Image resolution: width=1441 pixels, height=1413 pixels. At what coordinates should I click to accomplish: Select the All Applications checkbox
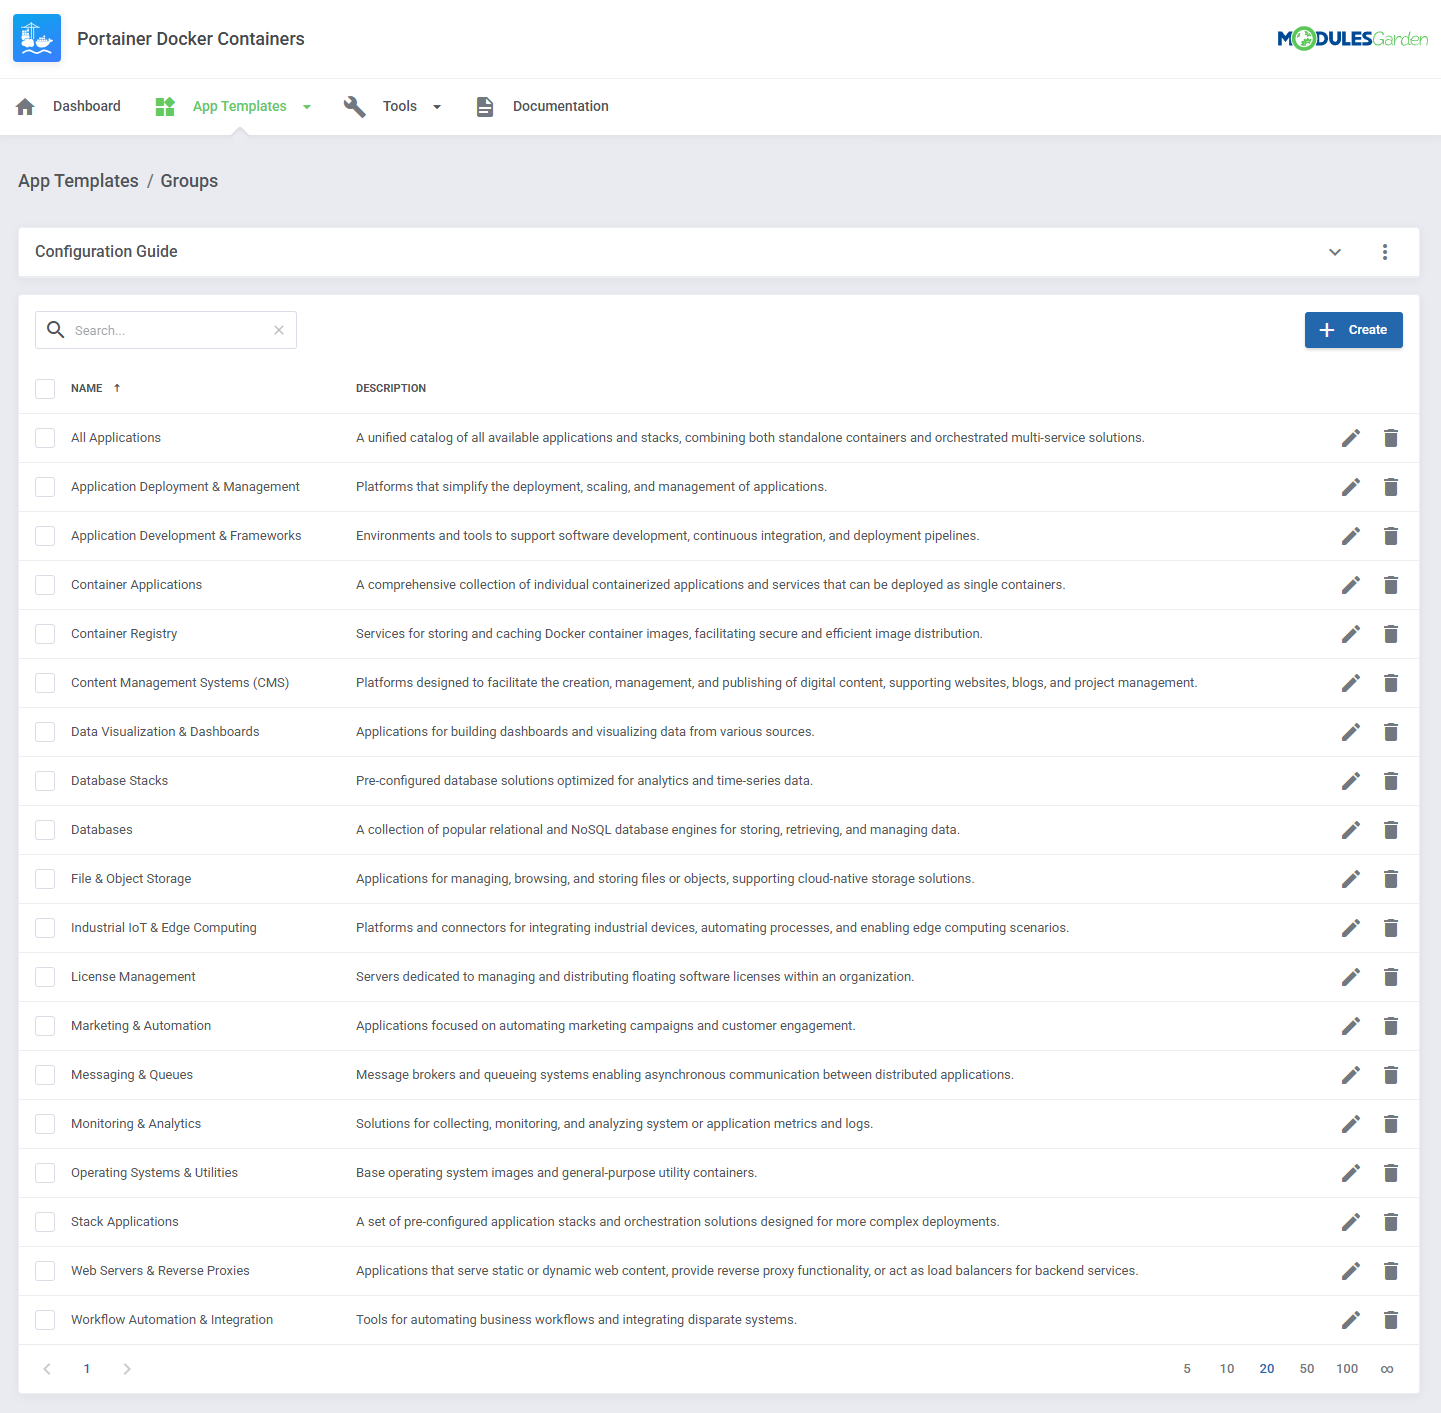click(44, 437)
